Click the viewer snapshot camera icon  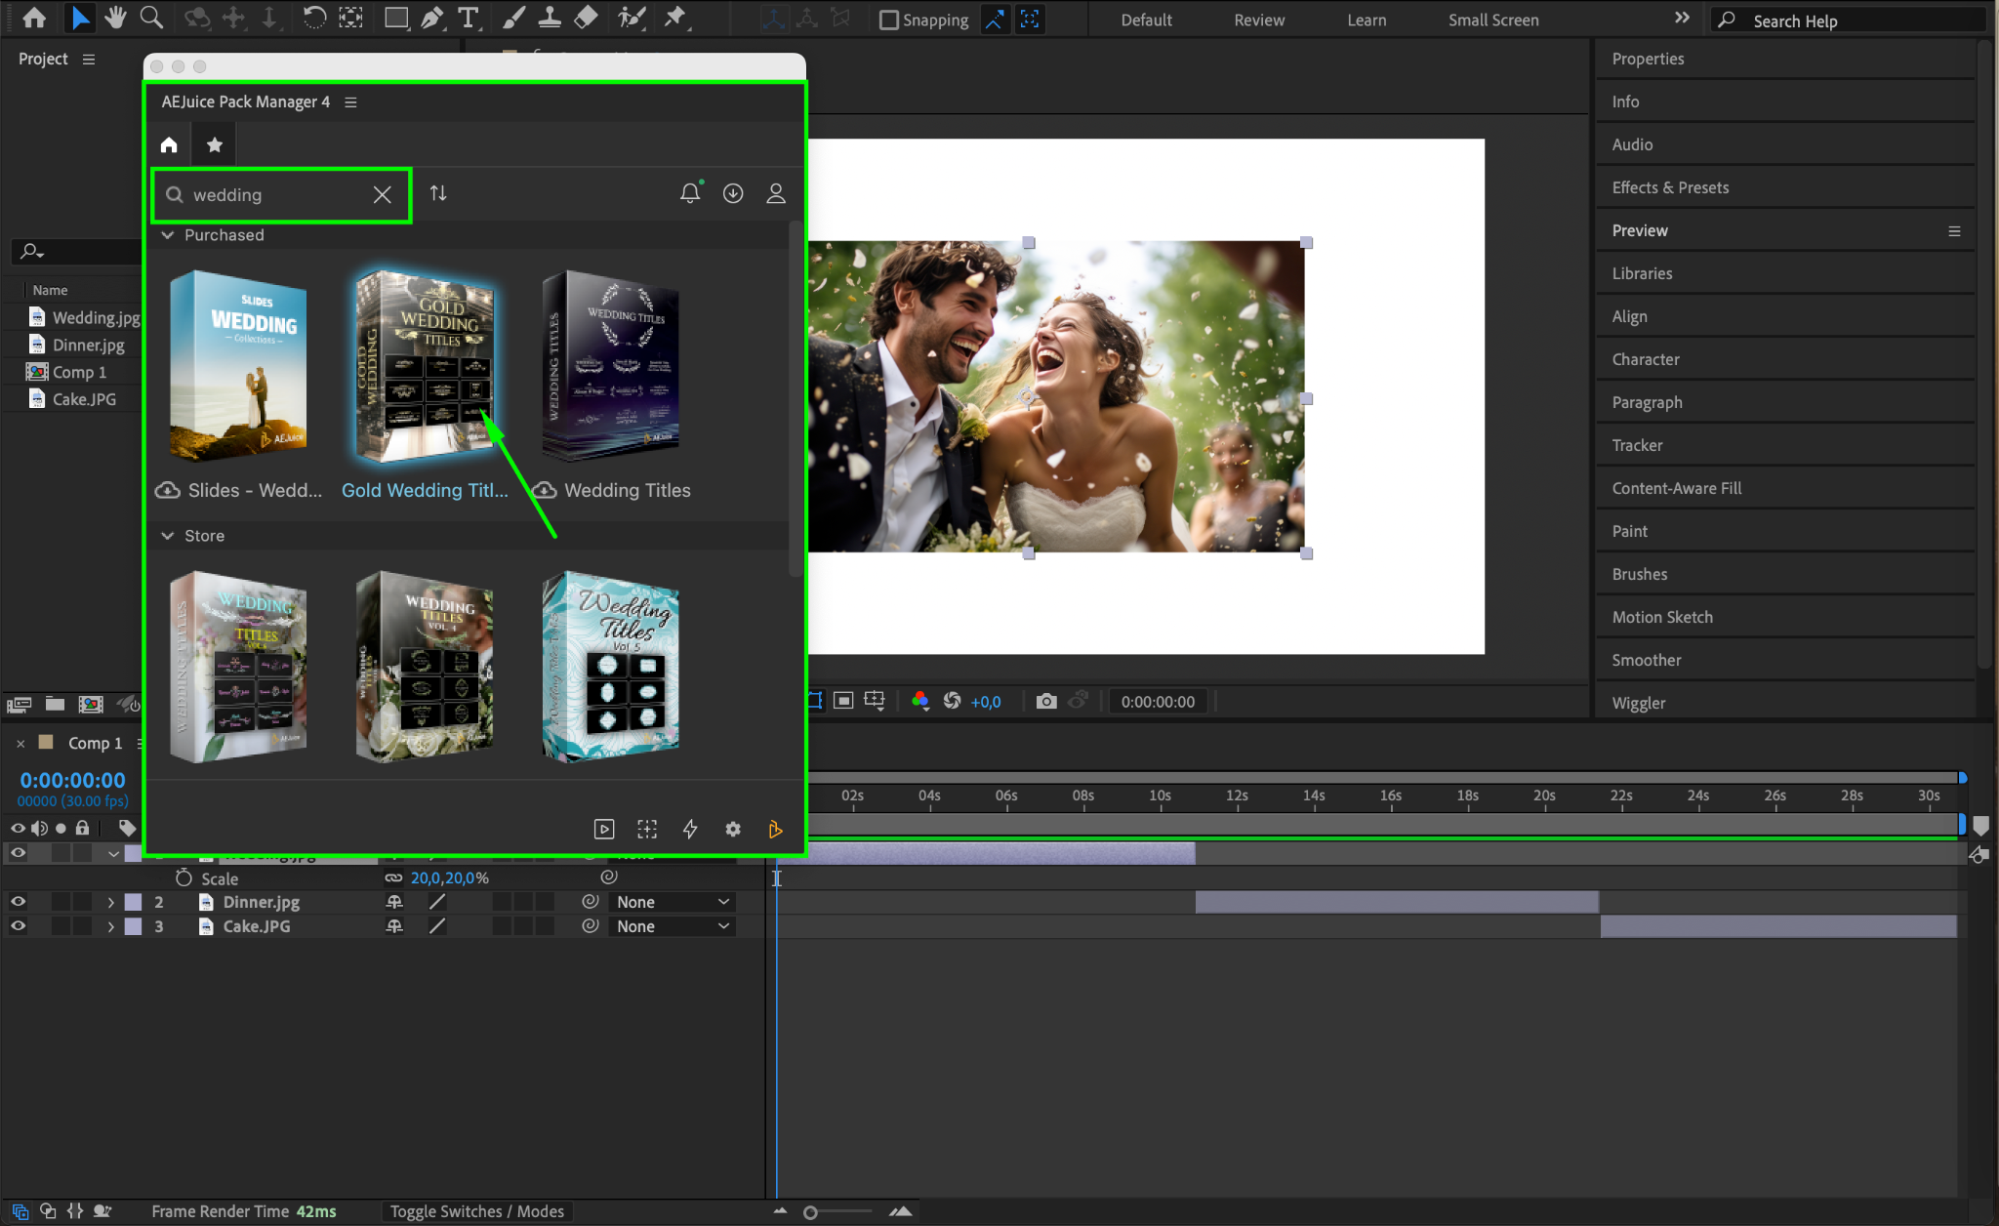1046,701
